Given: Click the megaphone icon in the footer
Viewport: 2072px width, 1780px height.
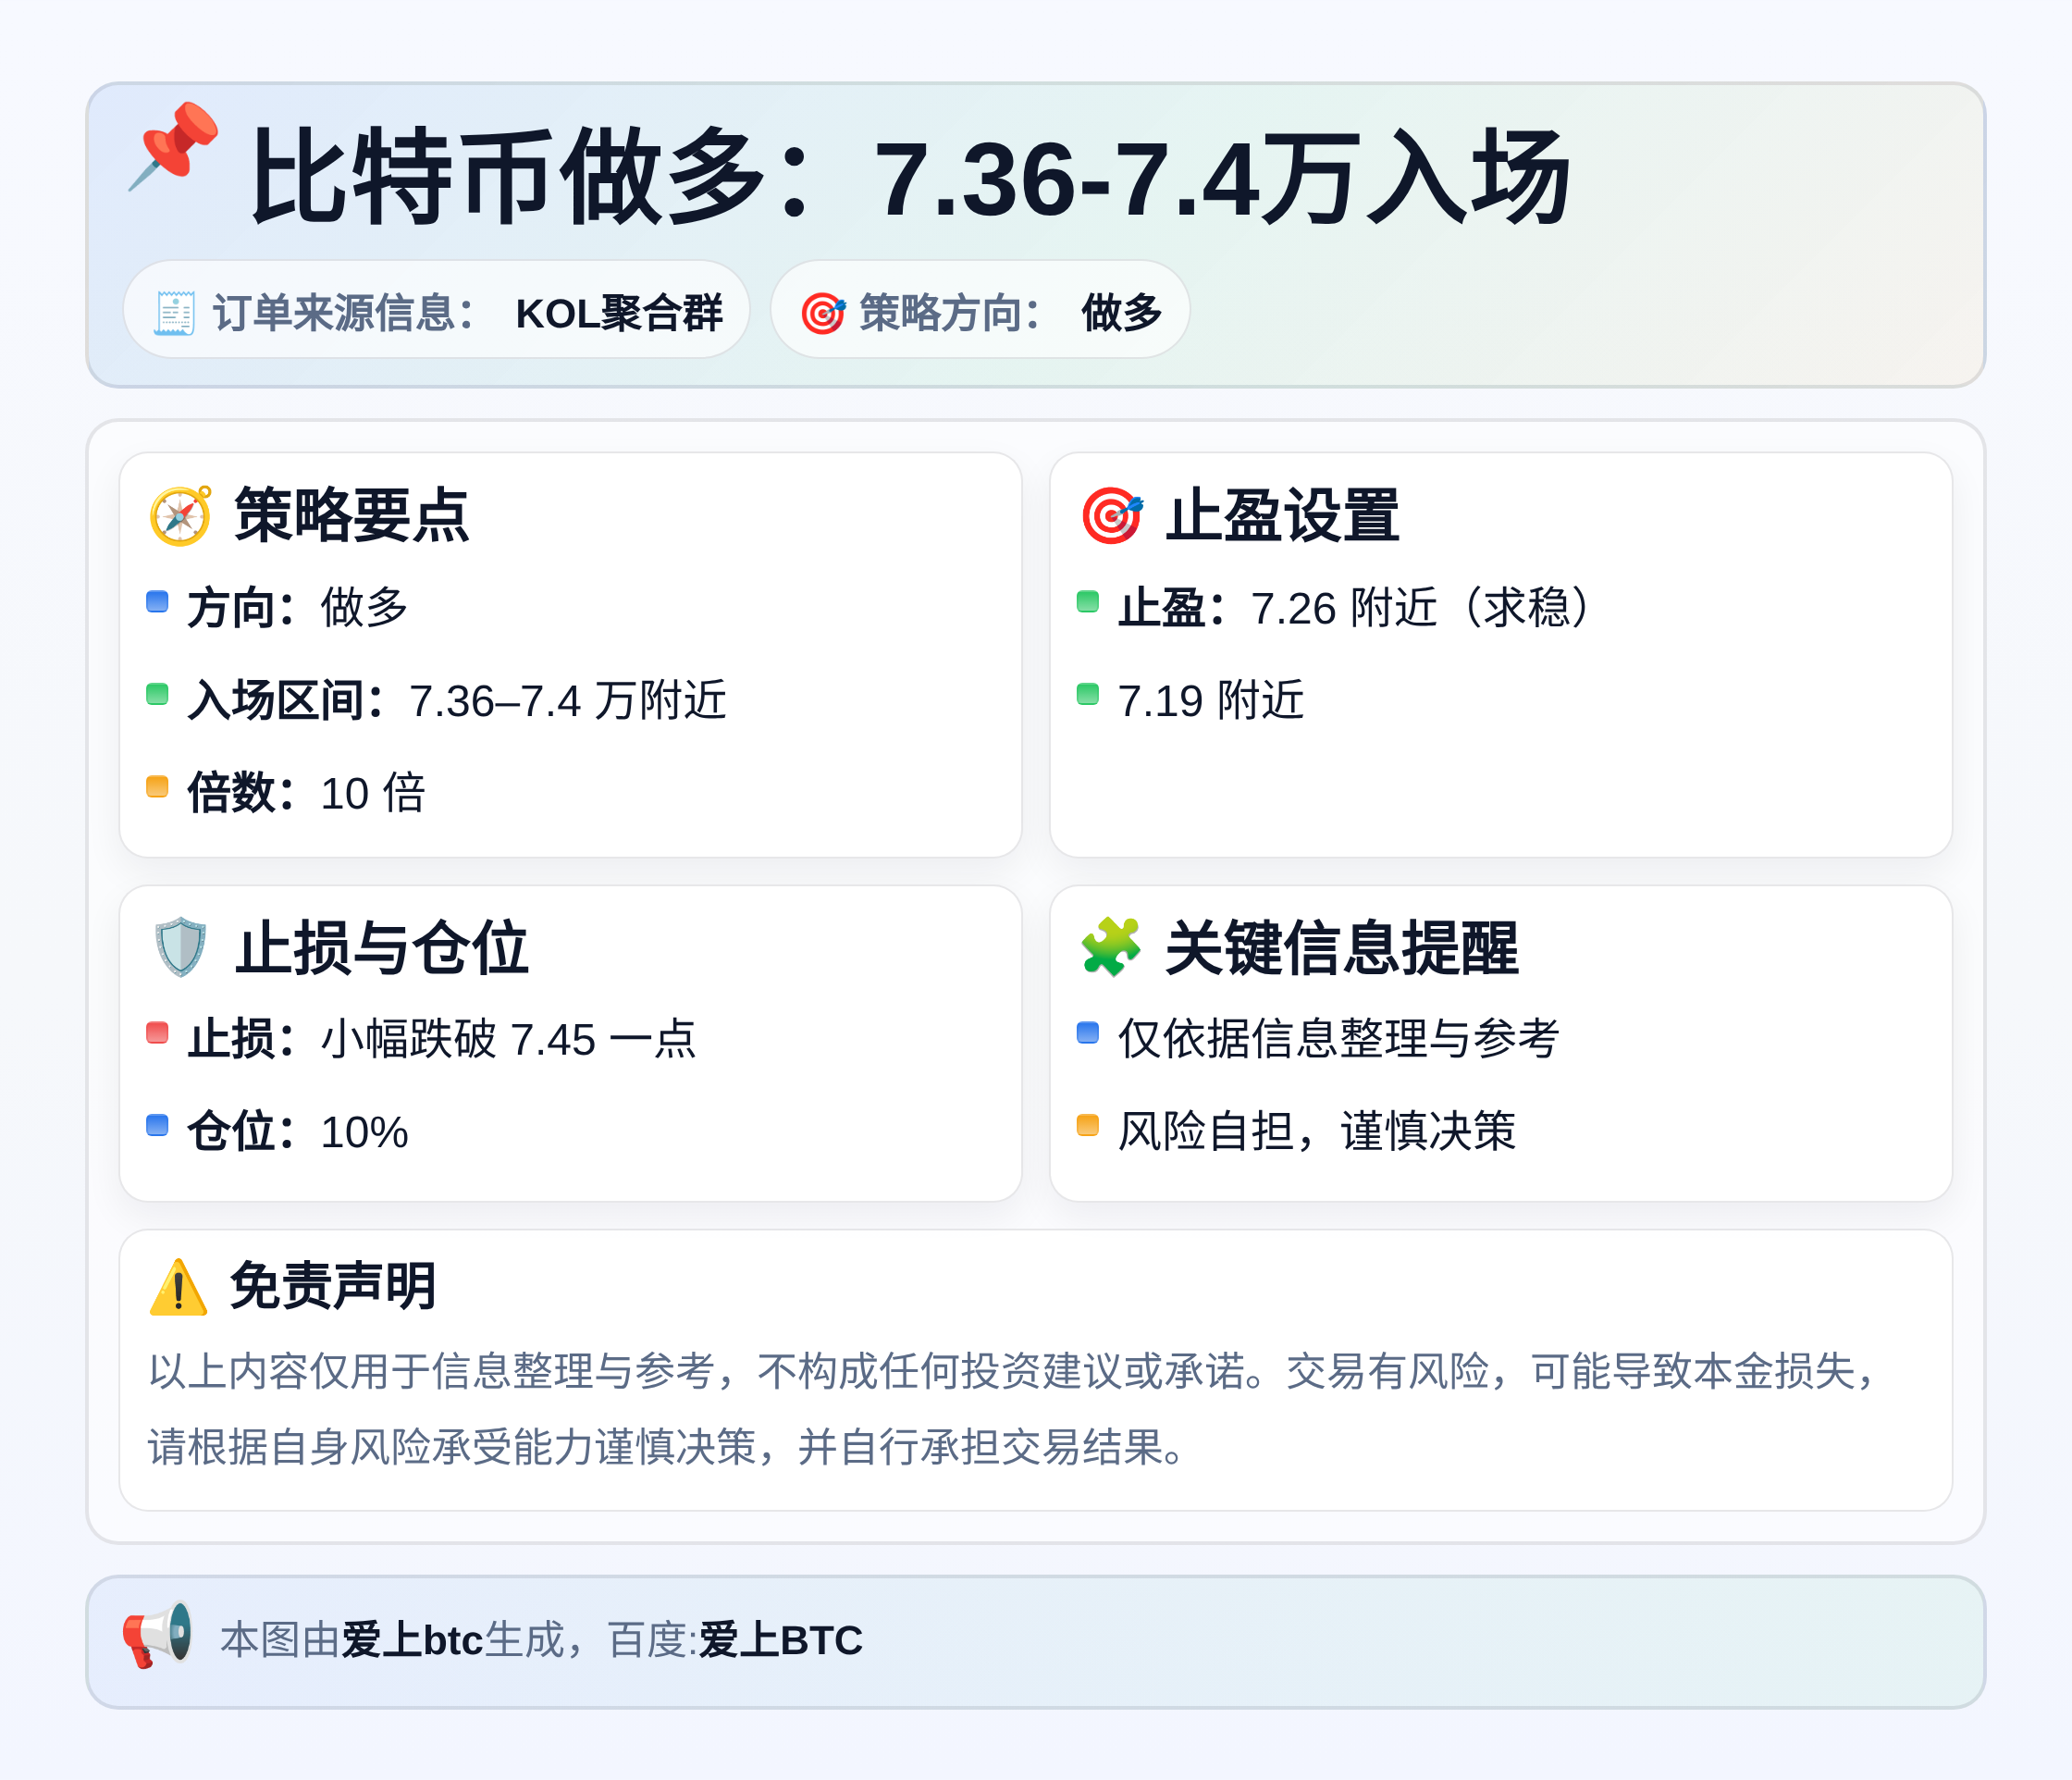Looking at the screenshot, I should click(x=157, y=1635).
